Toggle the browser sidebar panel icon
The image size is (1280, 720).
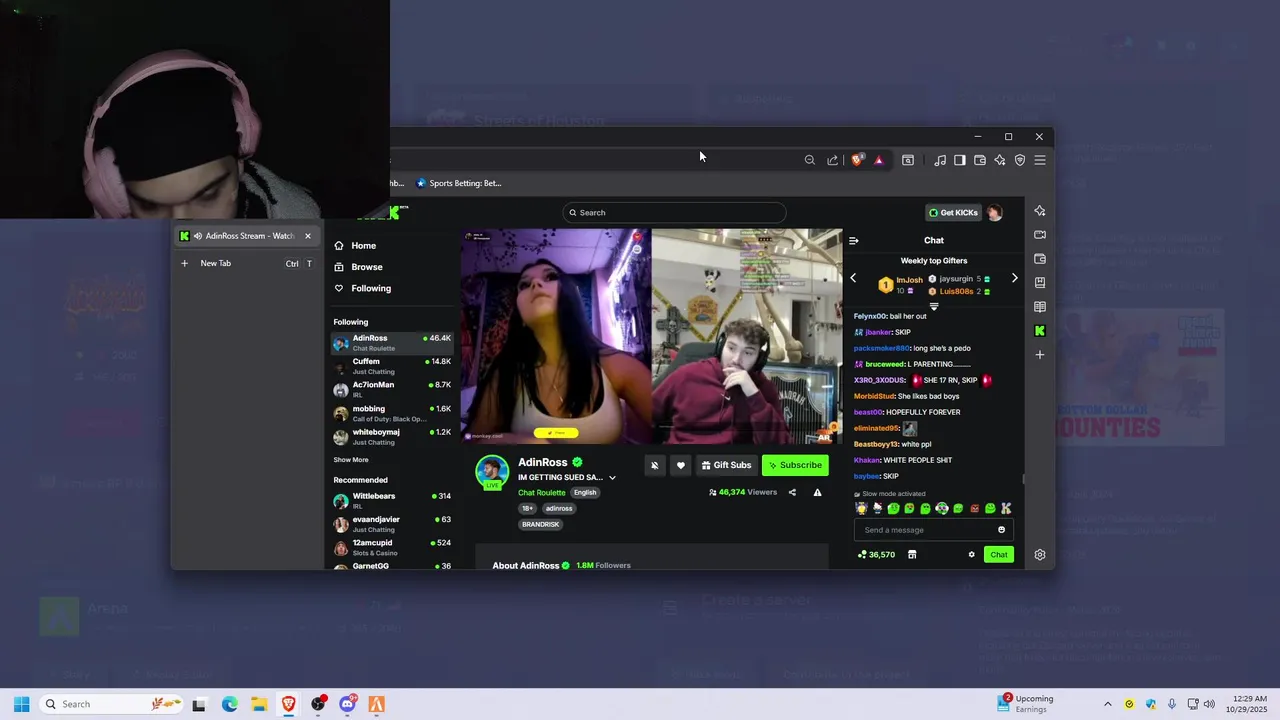960,160
